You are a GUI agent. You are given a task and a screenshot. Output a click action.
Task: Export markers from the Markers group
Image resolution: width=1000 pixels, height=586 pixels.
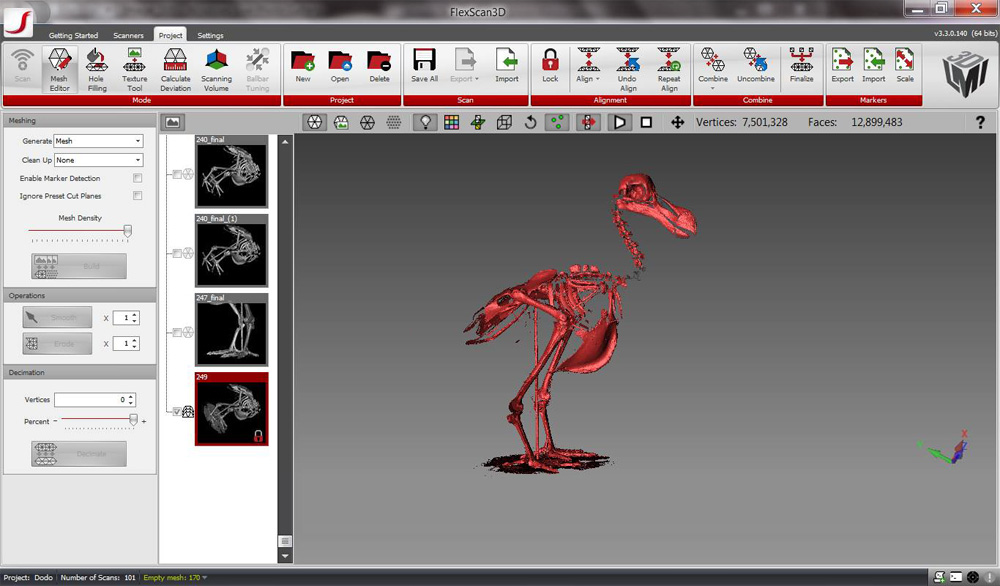(842, 66)
